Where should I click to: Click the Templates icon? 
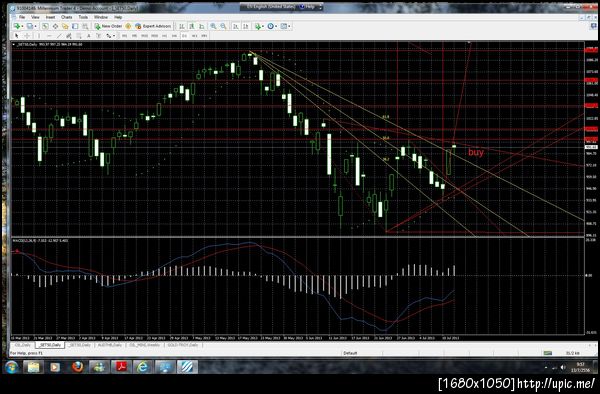pos(284,26)
